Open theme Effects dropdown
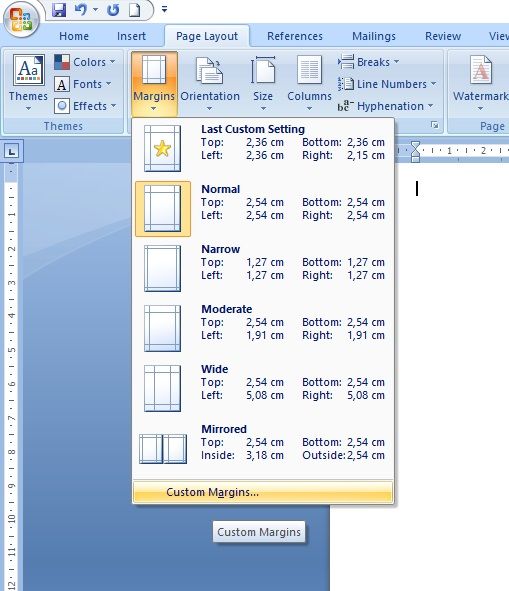This screenshot has width=509, height=591. pyautogui.click(x=85, y=106)
